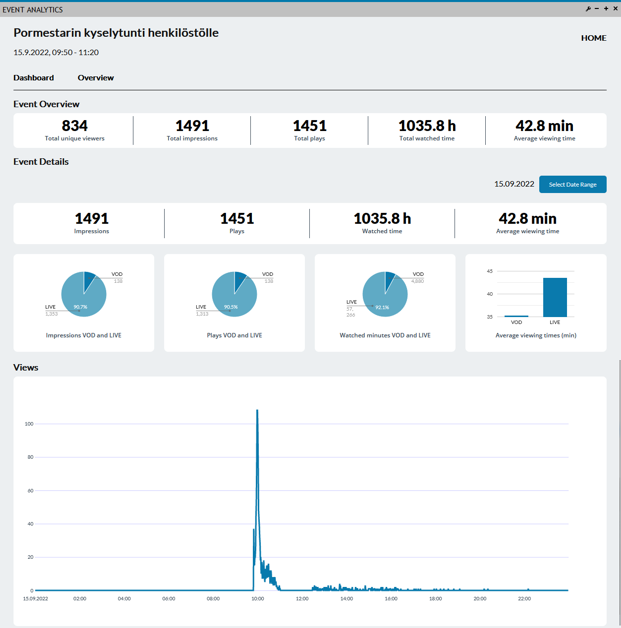This screenshot has width=621, height=628.
Task: Click the Total unique viewers stat 834
Action: (74, 126)
